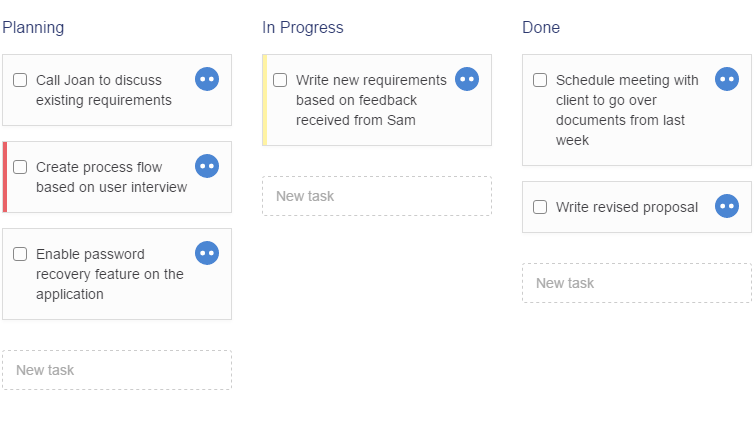
Task: Check the Schedule meeting with client checkbox
Action: pyautogui.click(x=540, y=80)
